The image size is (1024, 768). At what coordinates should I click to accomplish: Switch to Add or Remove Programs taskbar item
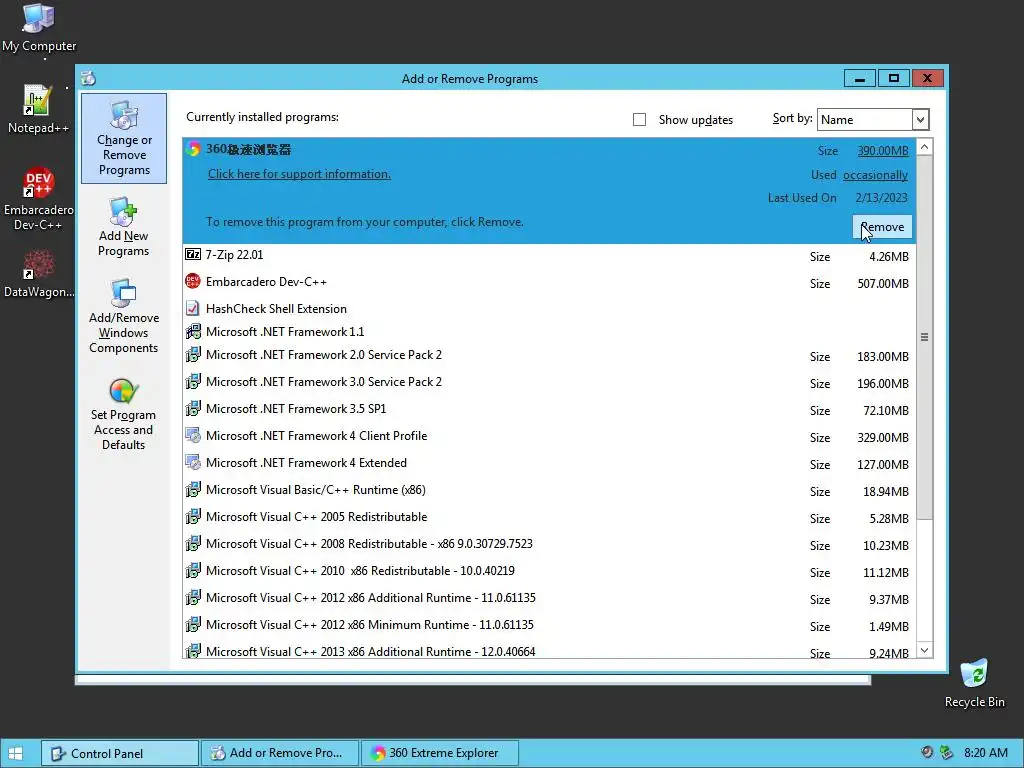click(280, 753)
